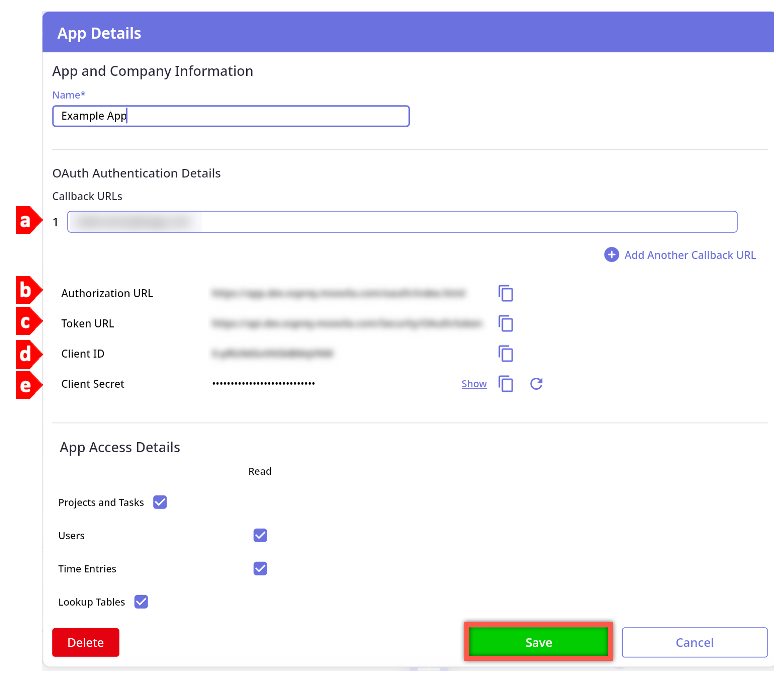Click the red Delete button
The image size is (776, 674).
tap(85, 642)
